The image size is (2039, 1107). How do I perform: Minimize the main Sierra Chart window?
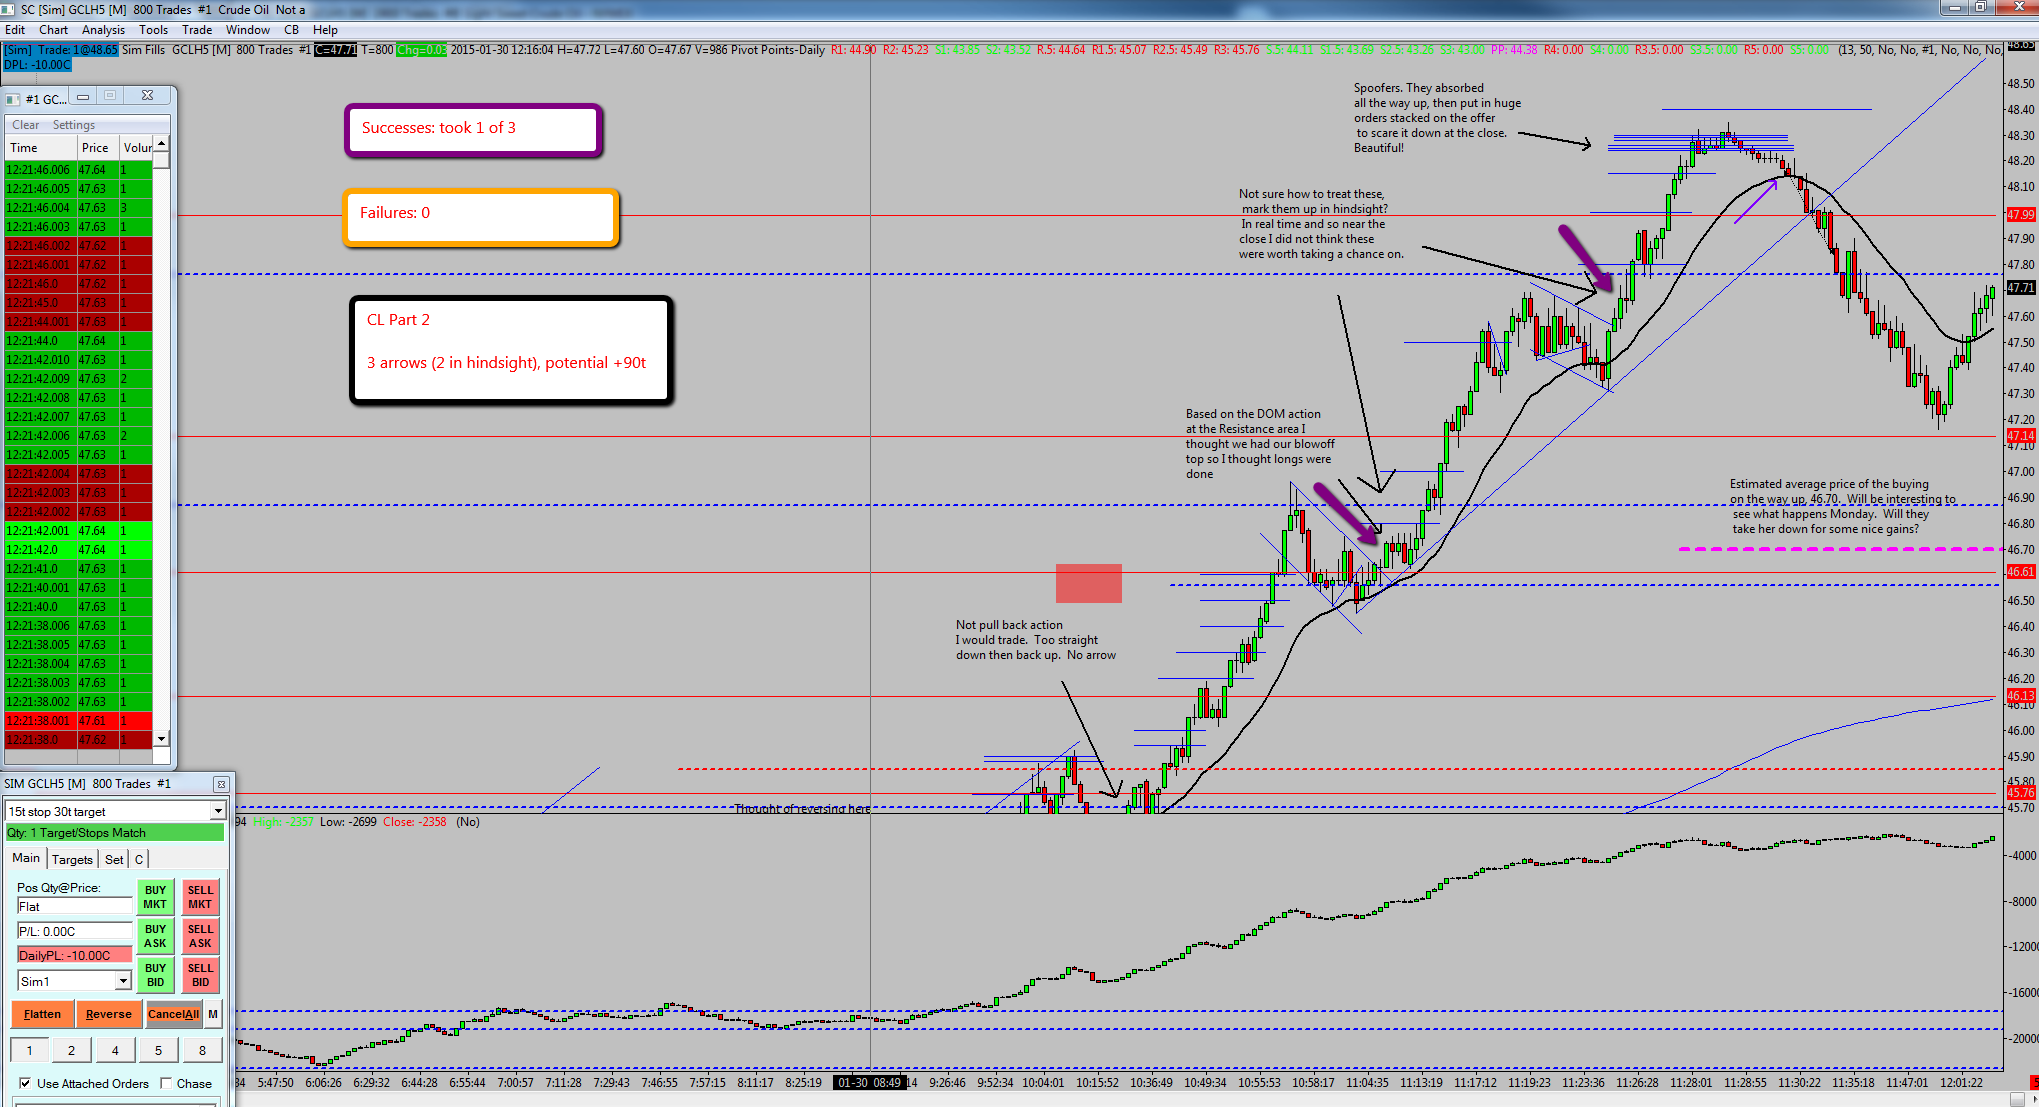[x=1954, y=7]
